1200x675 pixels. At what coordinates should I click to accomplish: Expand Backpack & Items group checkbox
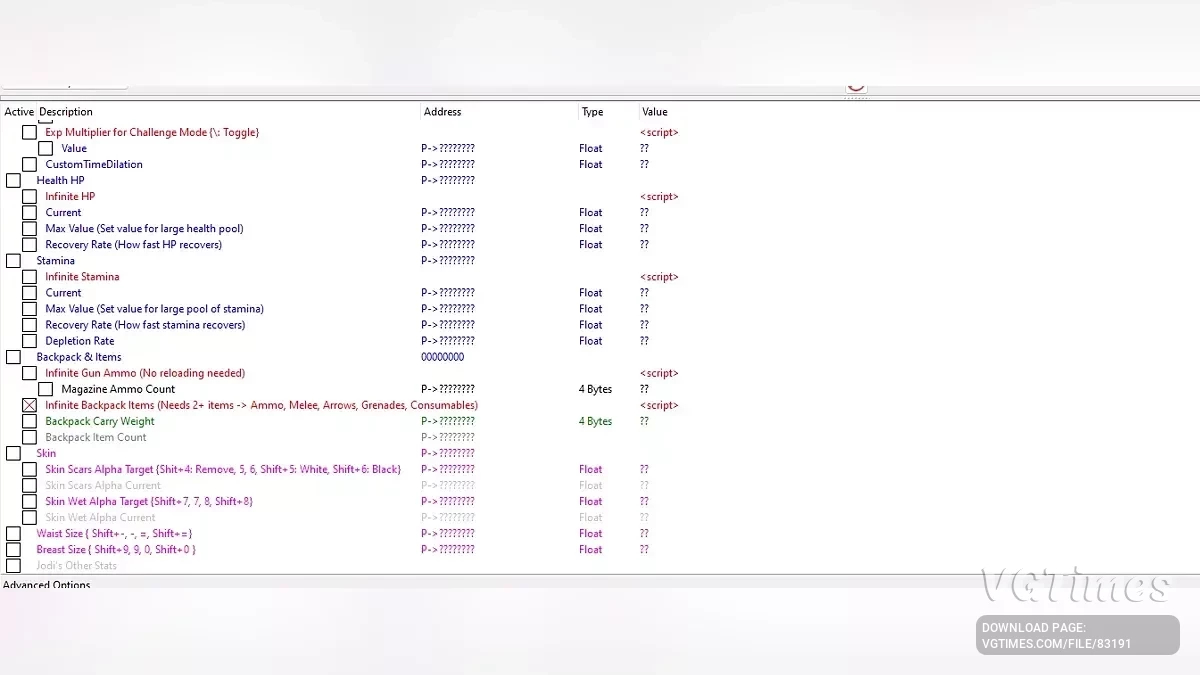point(13,357)
